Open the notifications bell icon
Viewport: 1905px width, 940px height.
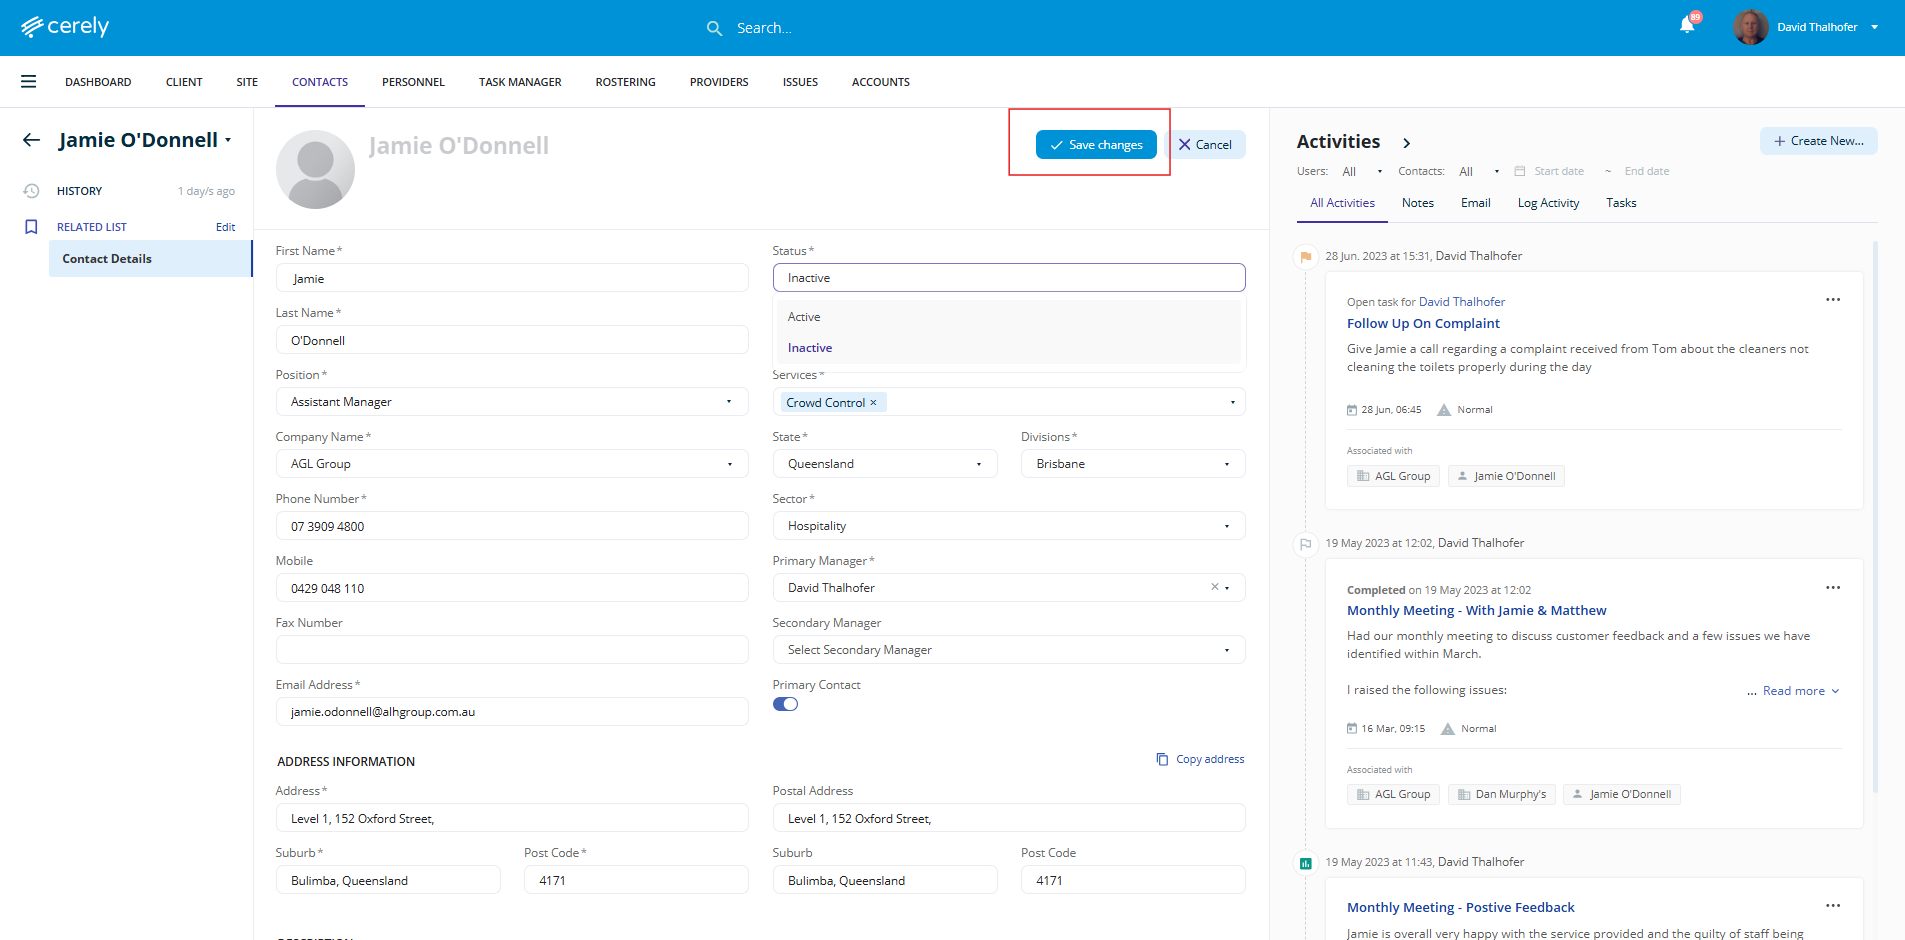[1687, 26]
